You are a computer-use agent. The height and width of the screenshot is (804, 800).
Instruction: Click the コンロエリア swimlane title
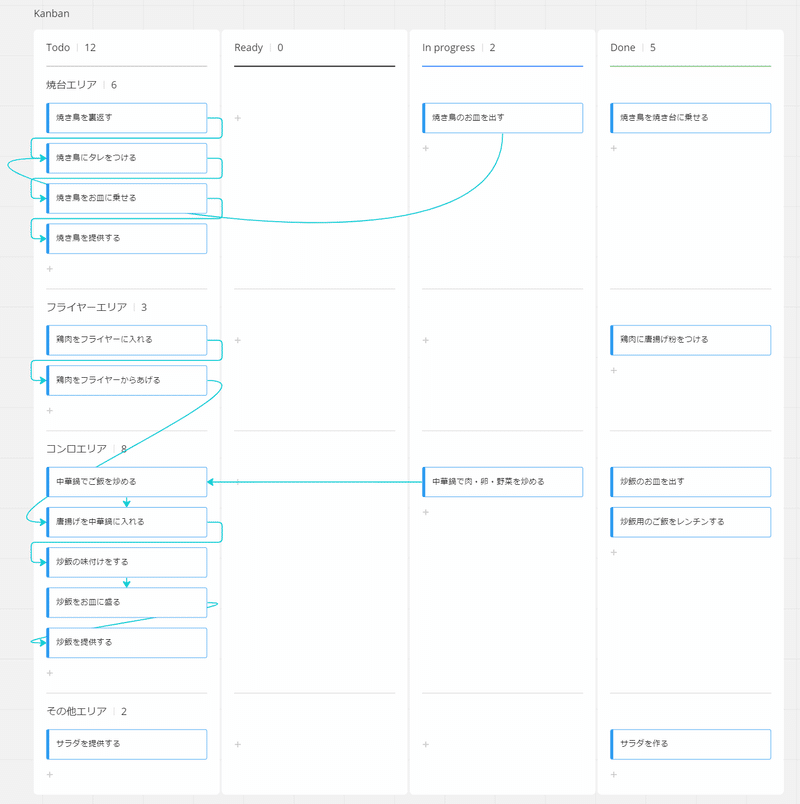click(x=76, y=449)
